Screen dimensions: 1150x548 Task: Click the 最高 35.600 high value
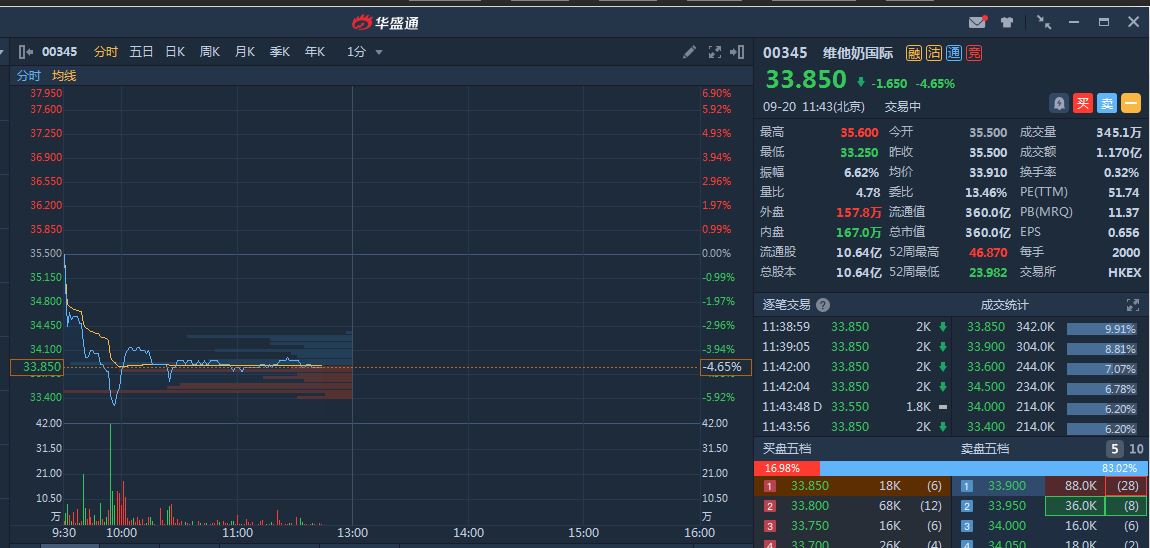click(860, 132)
